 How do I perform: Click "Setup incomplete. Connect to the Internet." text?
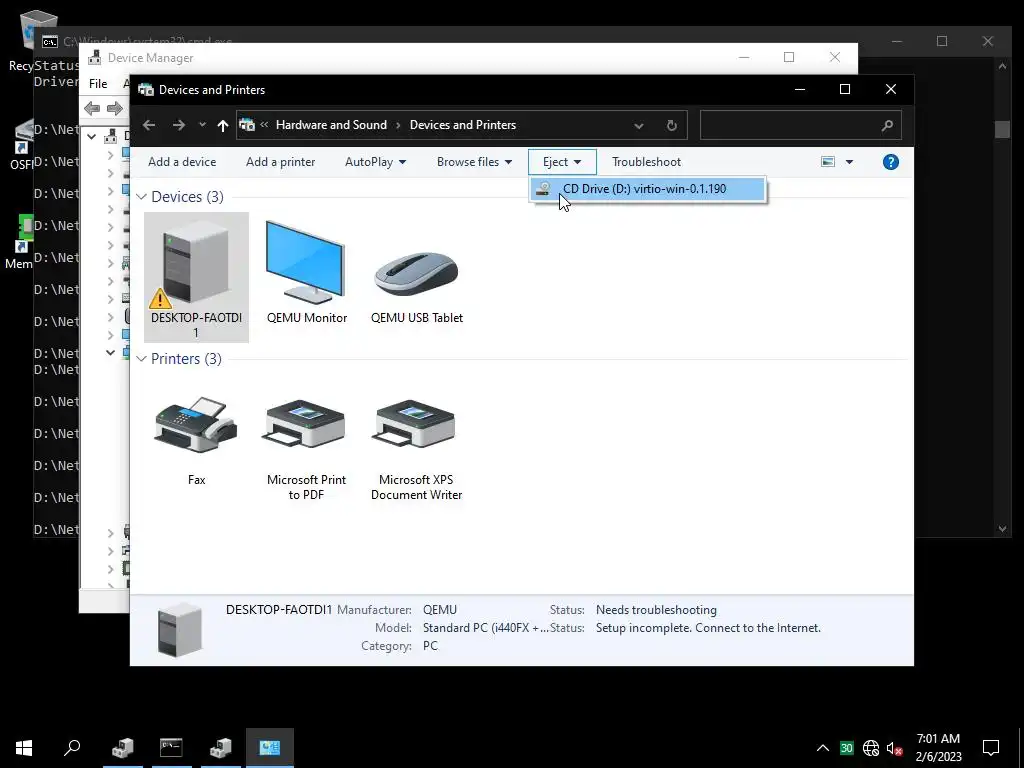[708, 628]
